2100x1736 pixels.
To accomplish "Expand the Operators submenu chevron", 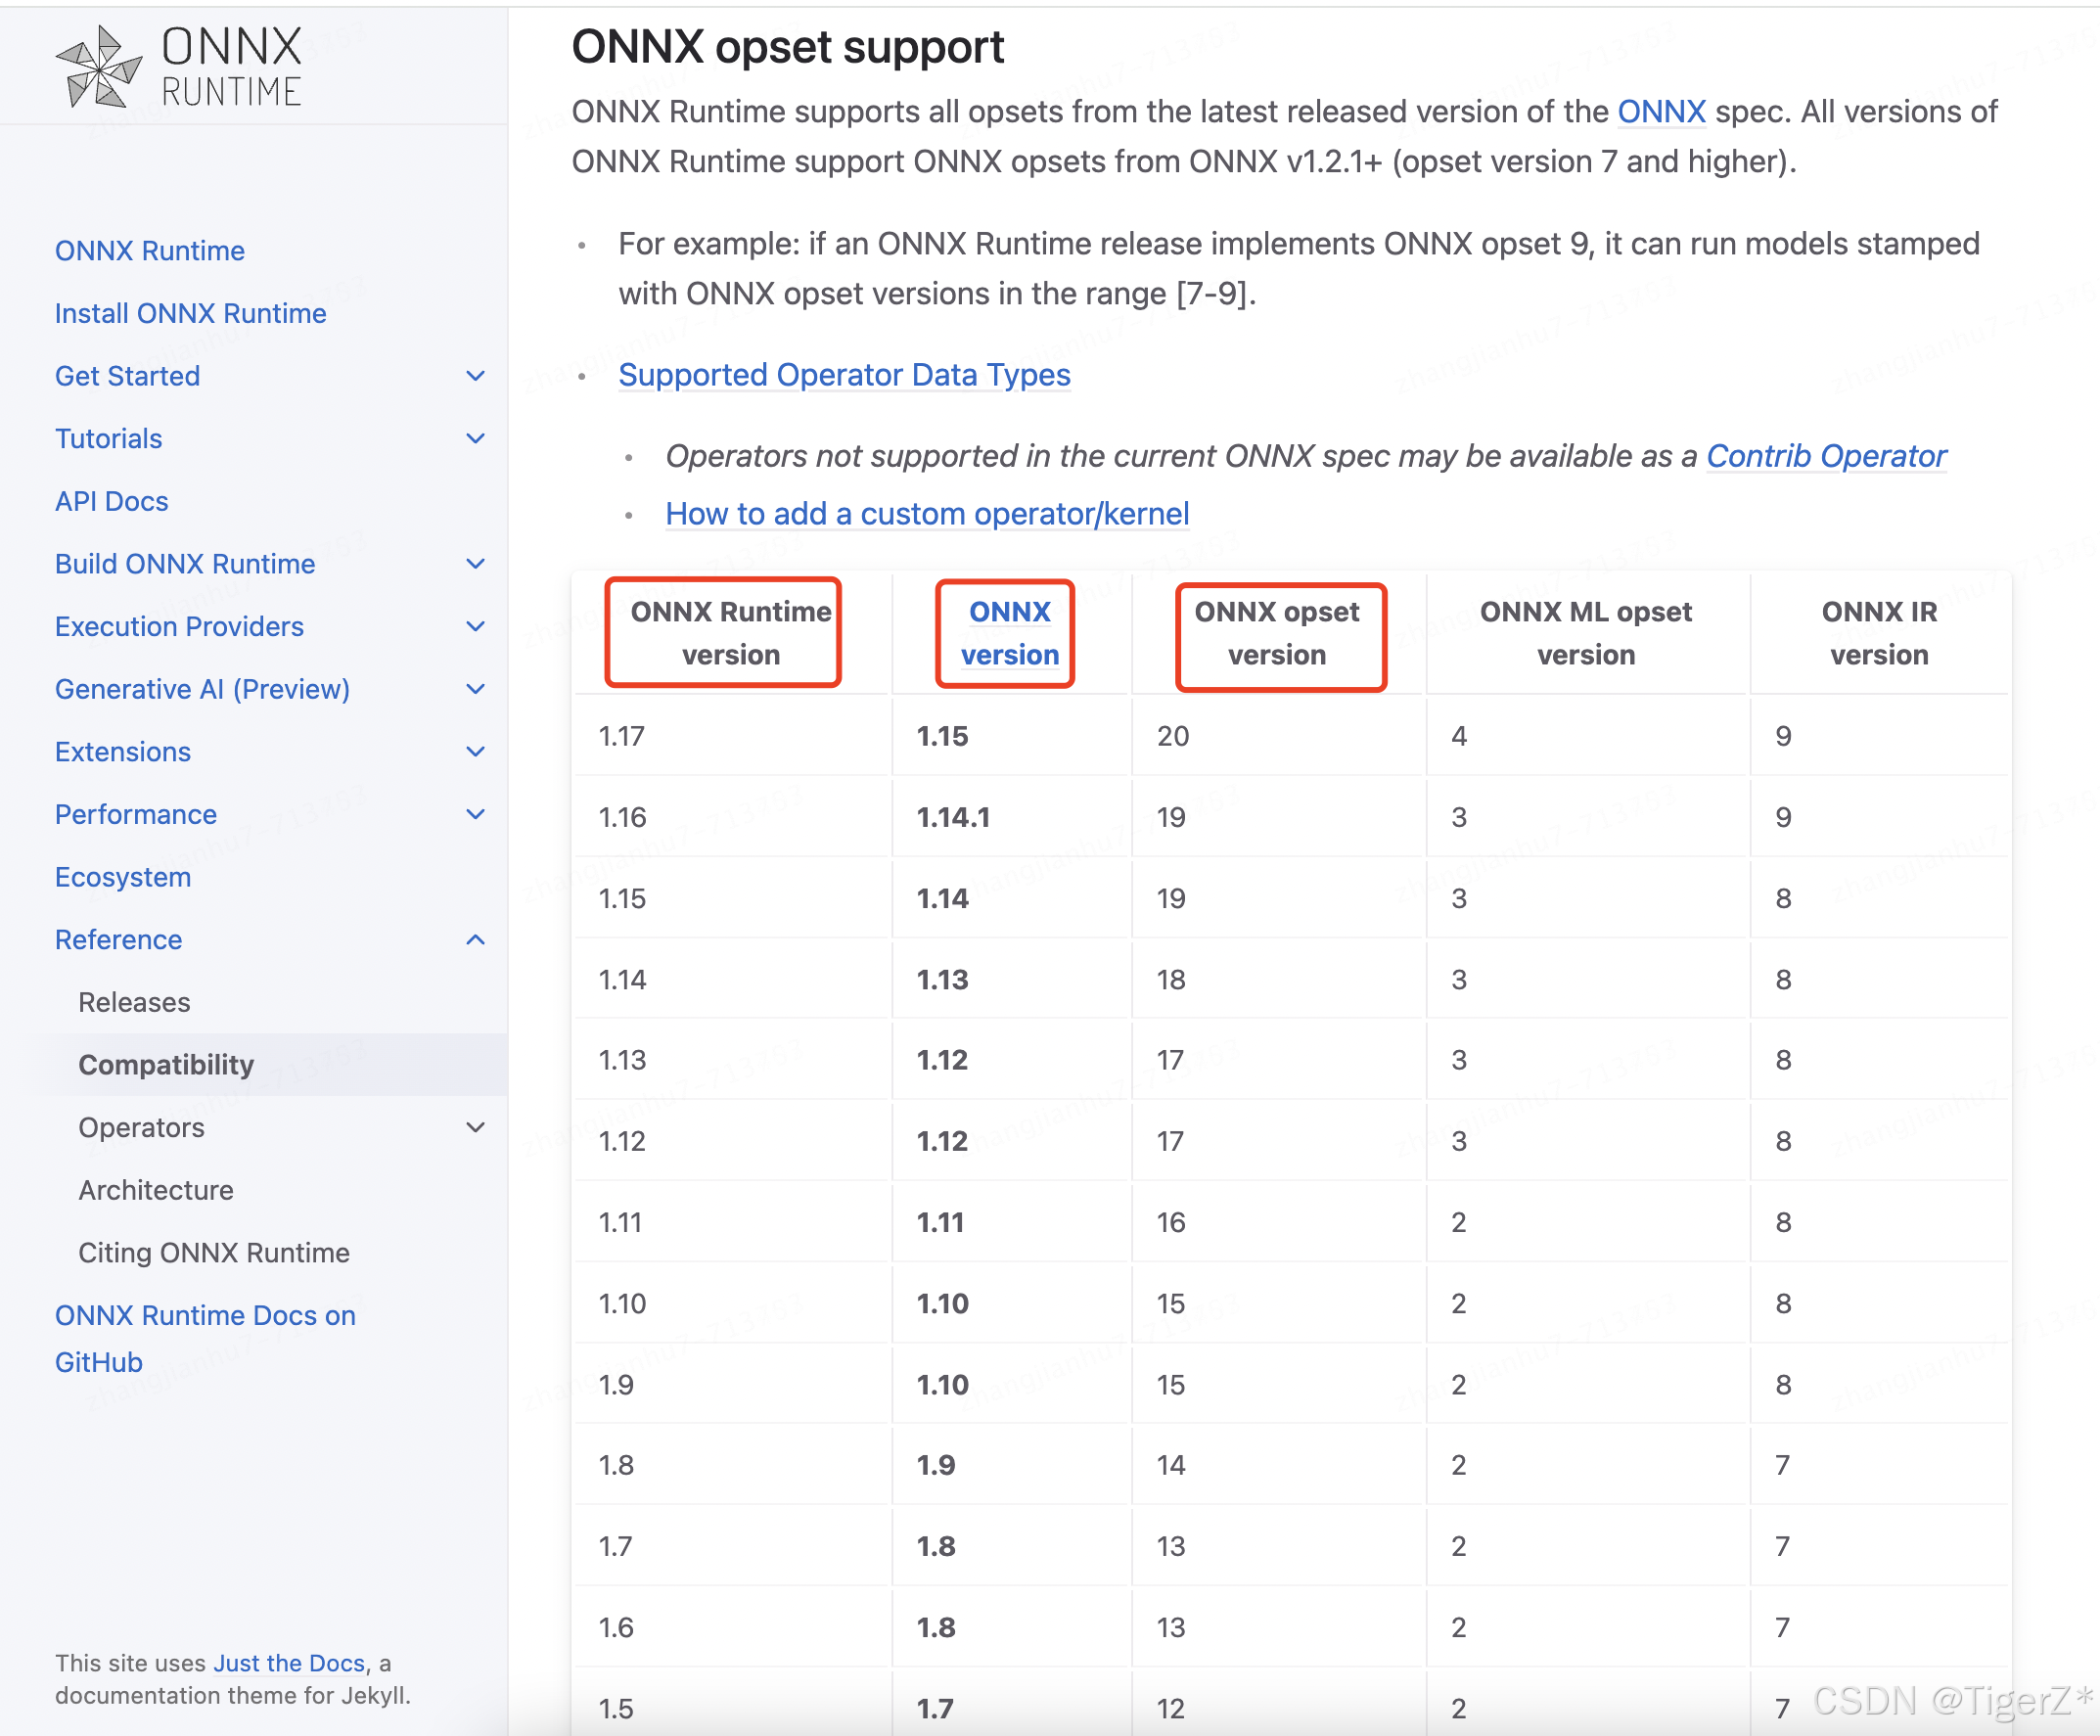I will (476, 1127).
